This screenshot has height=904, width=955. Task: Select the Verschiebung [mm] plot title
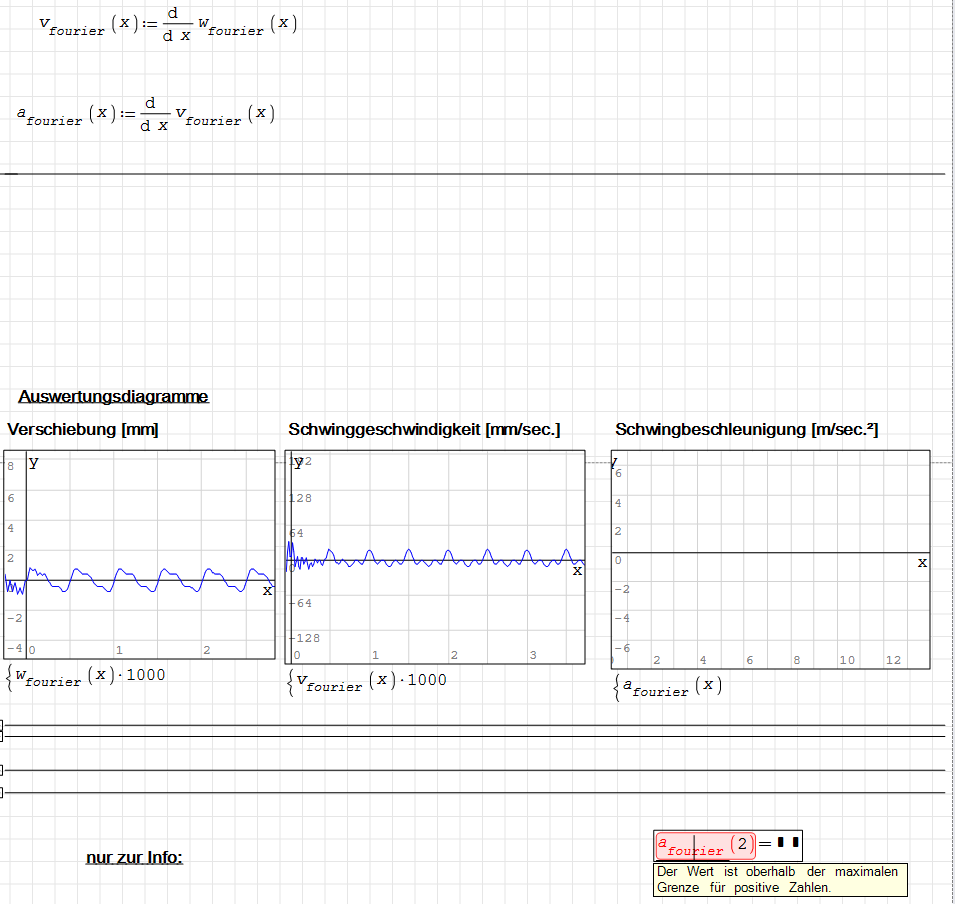83,430
